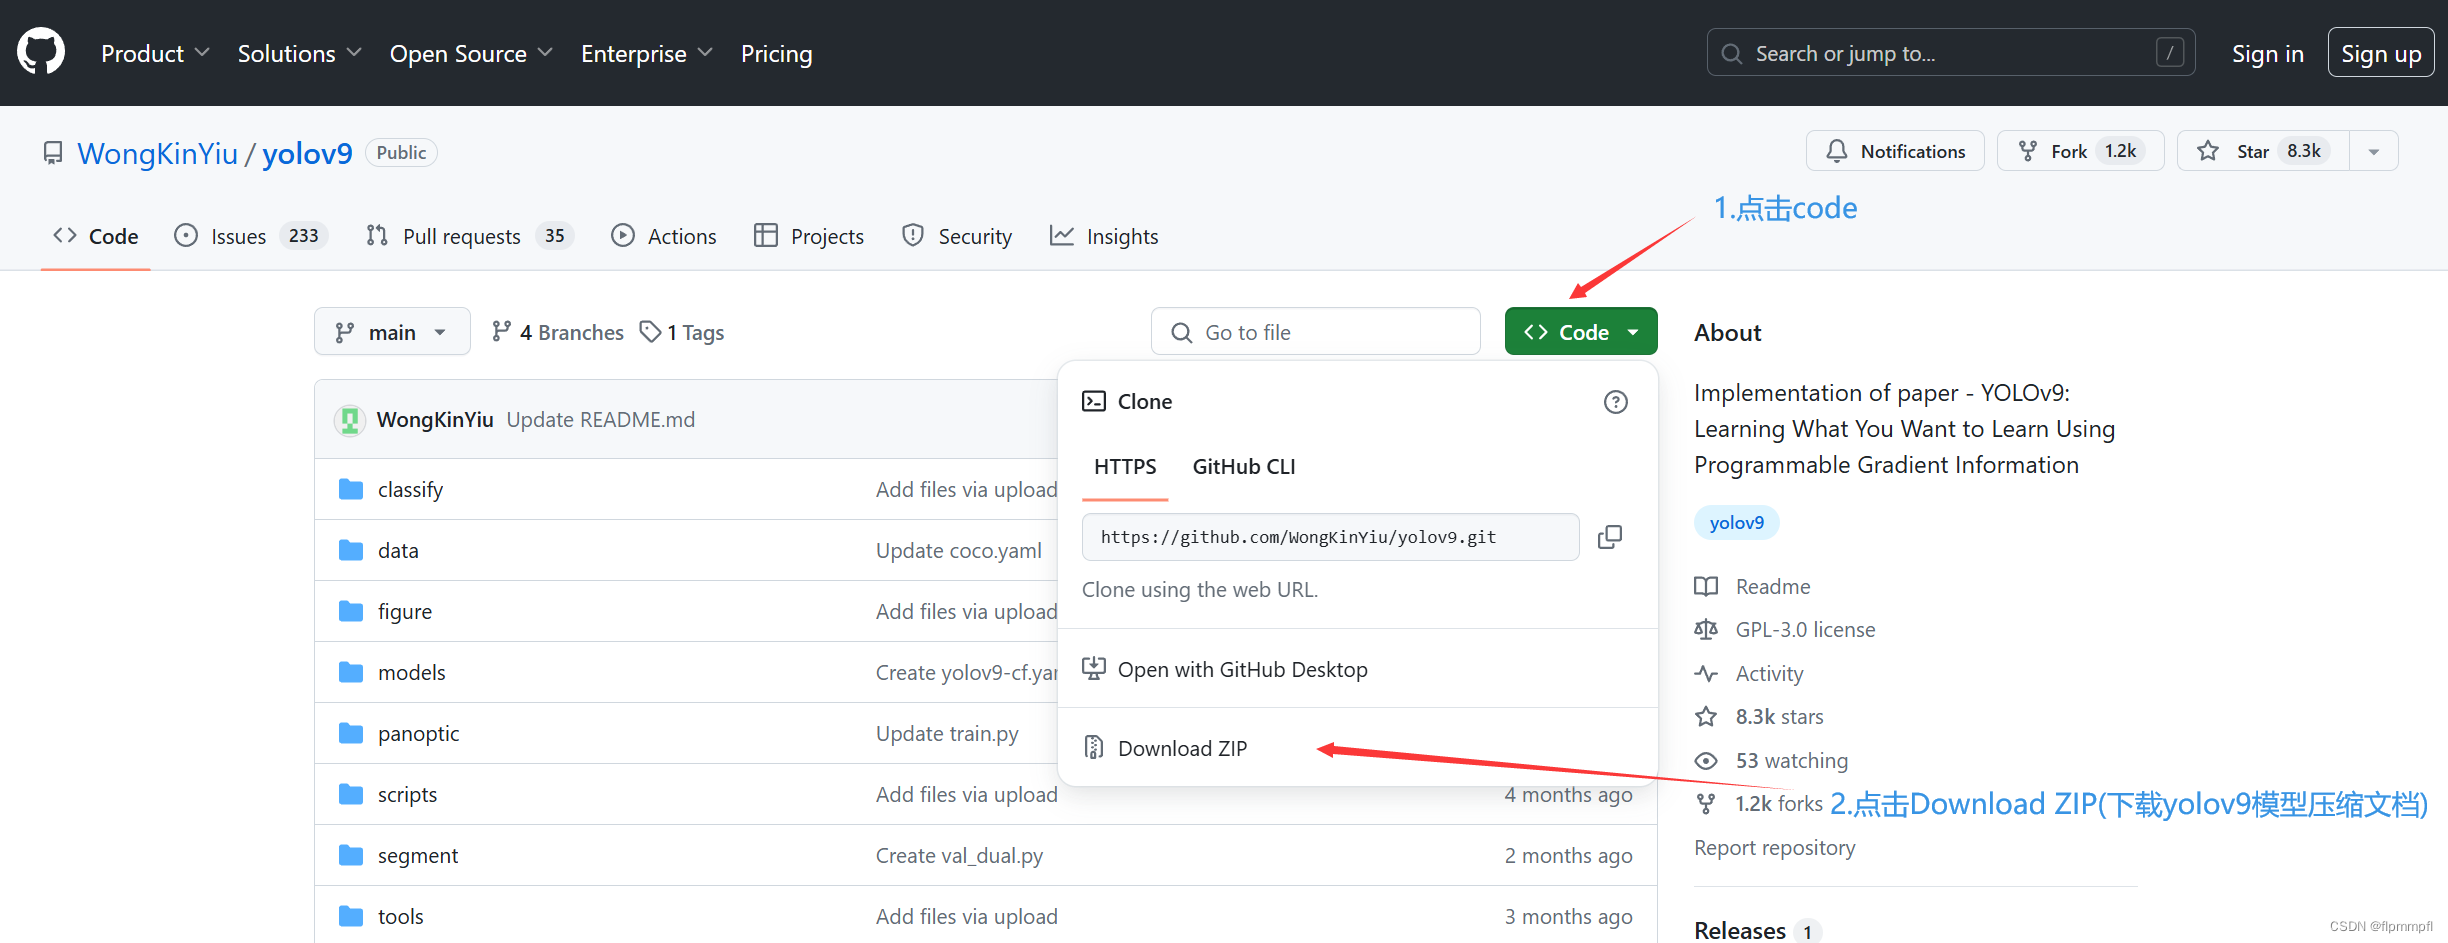Open the Insights tab

pyautogui.click(x=1104, y=236)
